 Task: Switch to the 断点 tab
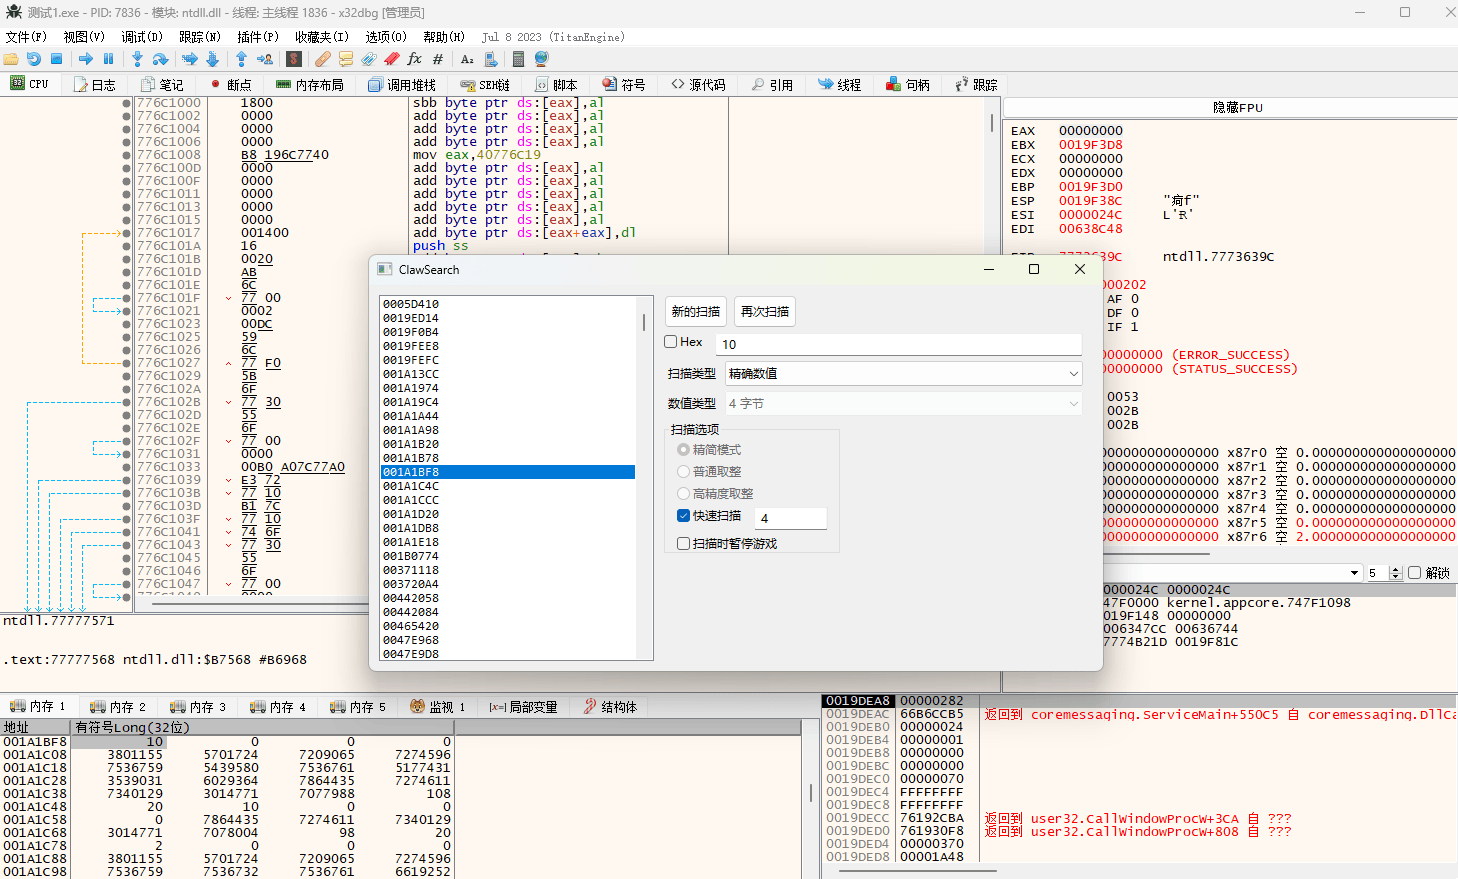[x=230, y=85]
